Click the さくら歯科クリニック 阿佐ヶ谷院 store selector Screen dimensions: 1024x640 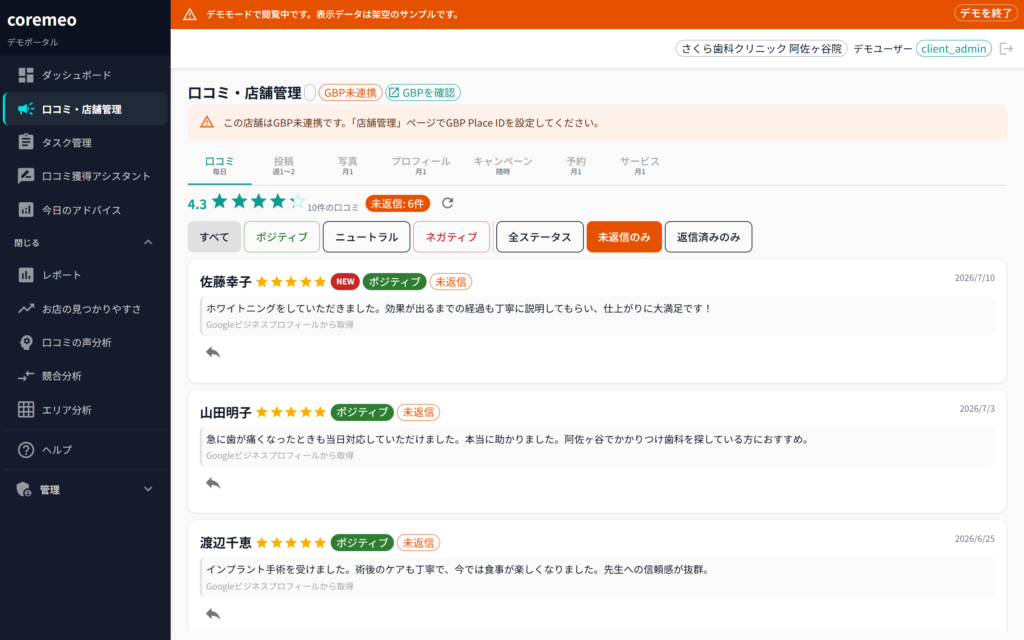761,49
